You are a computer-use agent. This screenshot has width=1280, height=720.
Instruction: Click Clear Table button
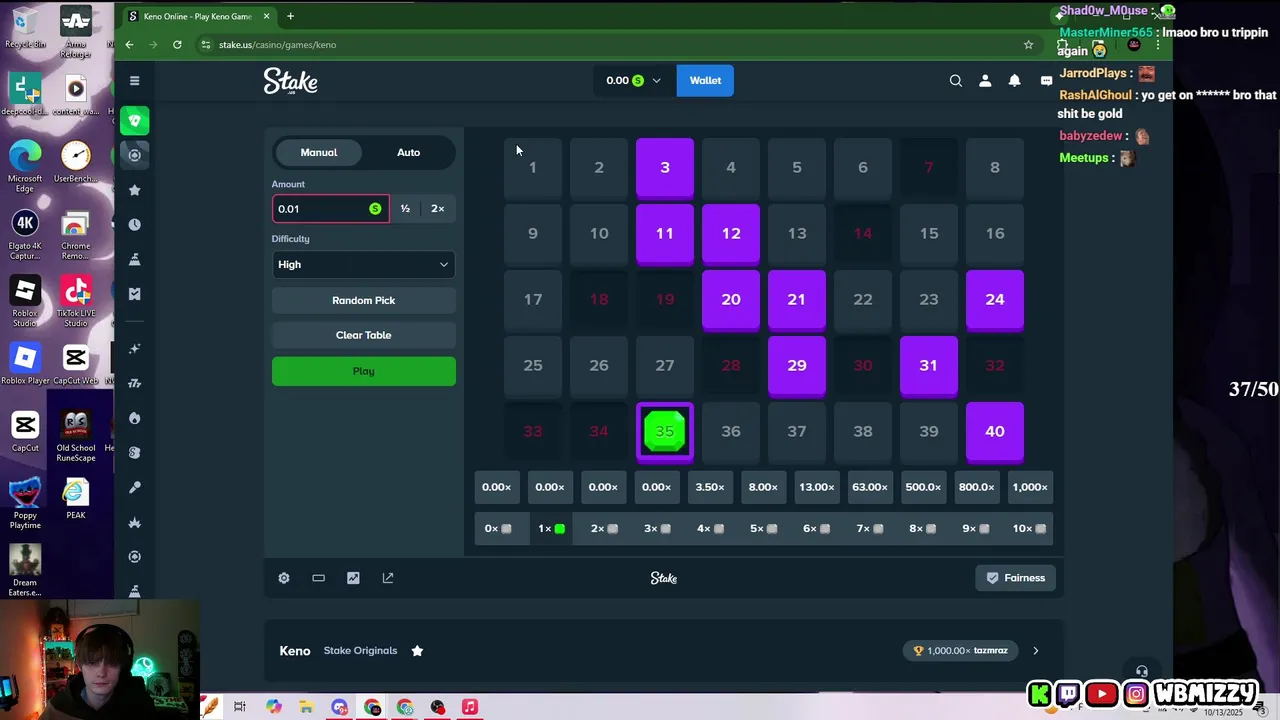(x=364, y=335)
